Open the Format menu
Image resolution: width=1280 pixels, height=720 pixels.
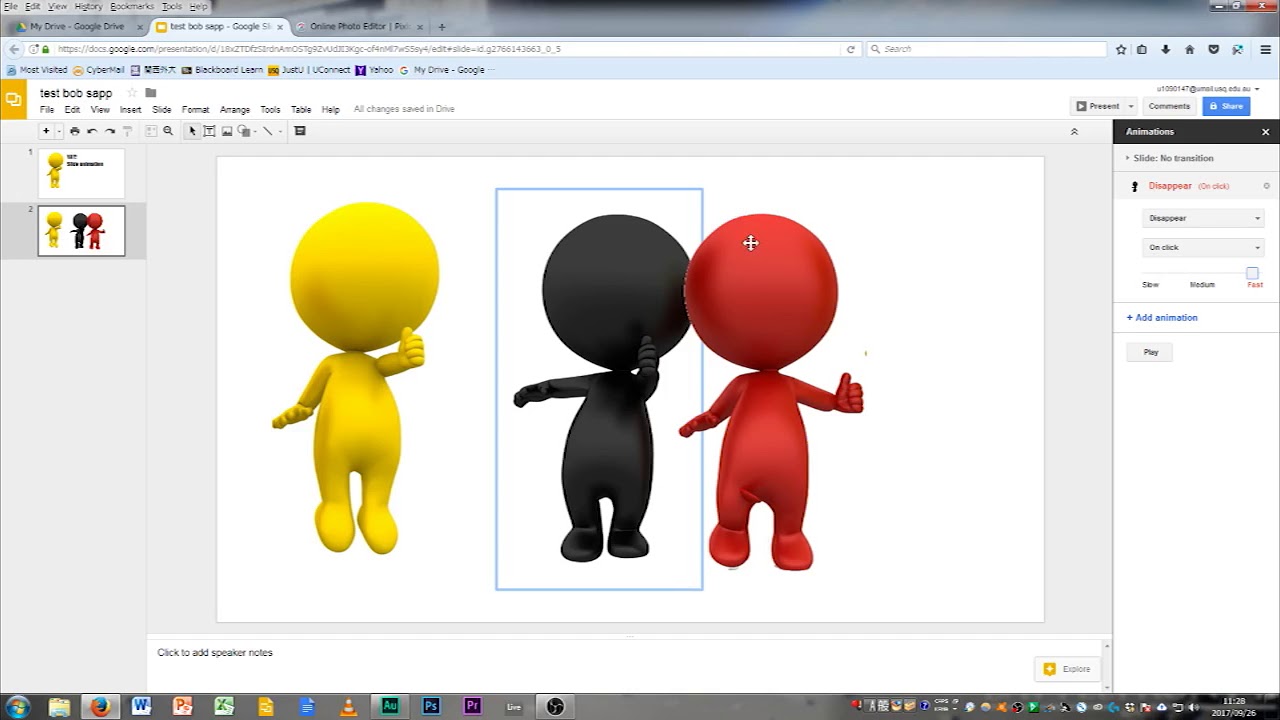pos(195,110)
